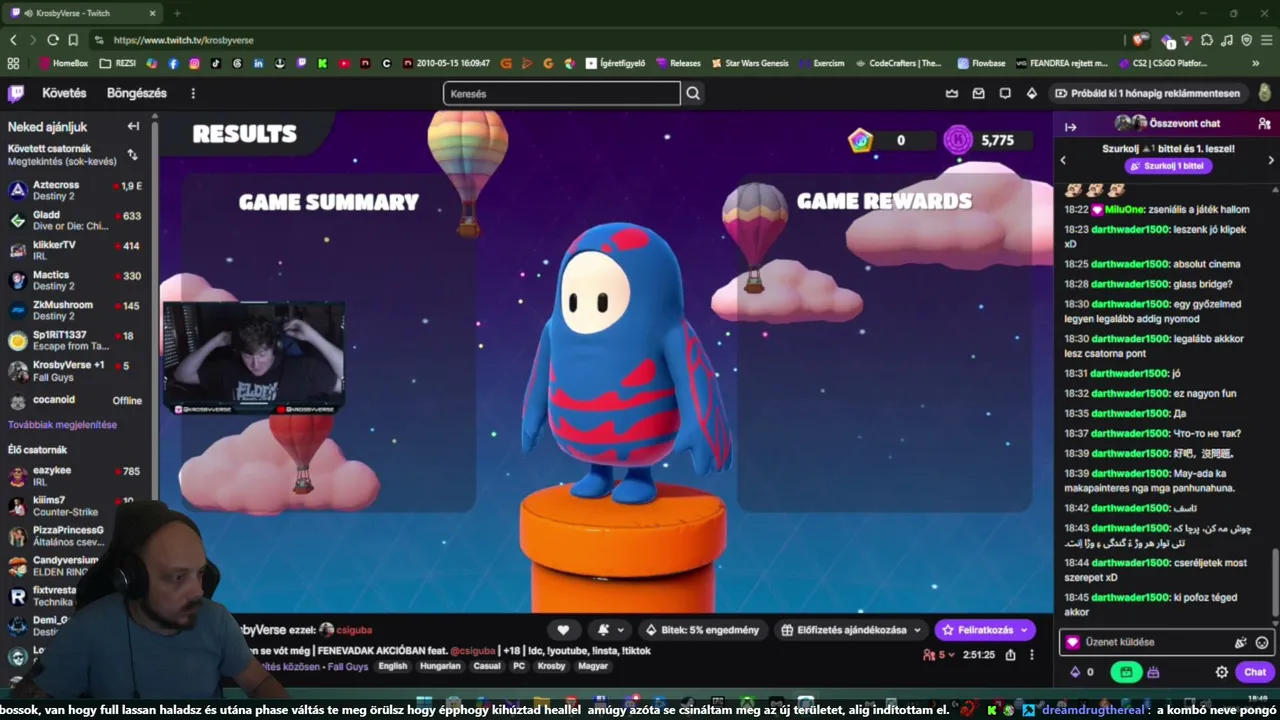Collapse the Neked ajánljuk sidebar
The image size is (1280, 720).
pos(133,126)
